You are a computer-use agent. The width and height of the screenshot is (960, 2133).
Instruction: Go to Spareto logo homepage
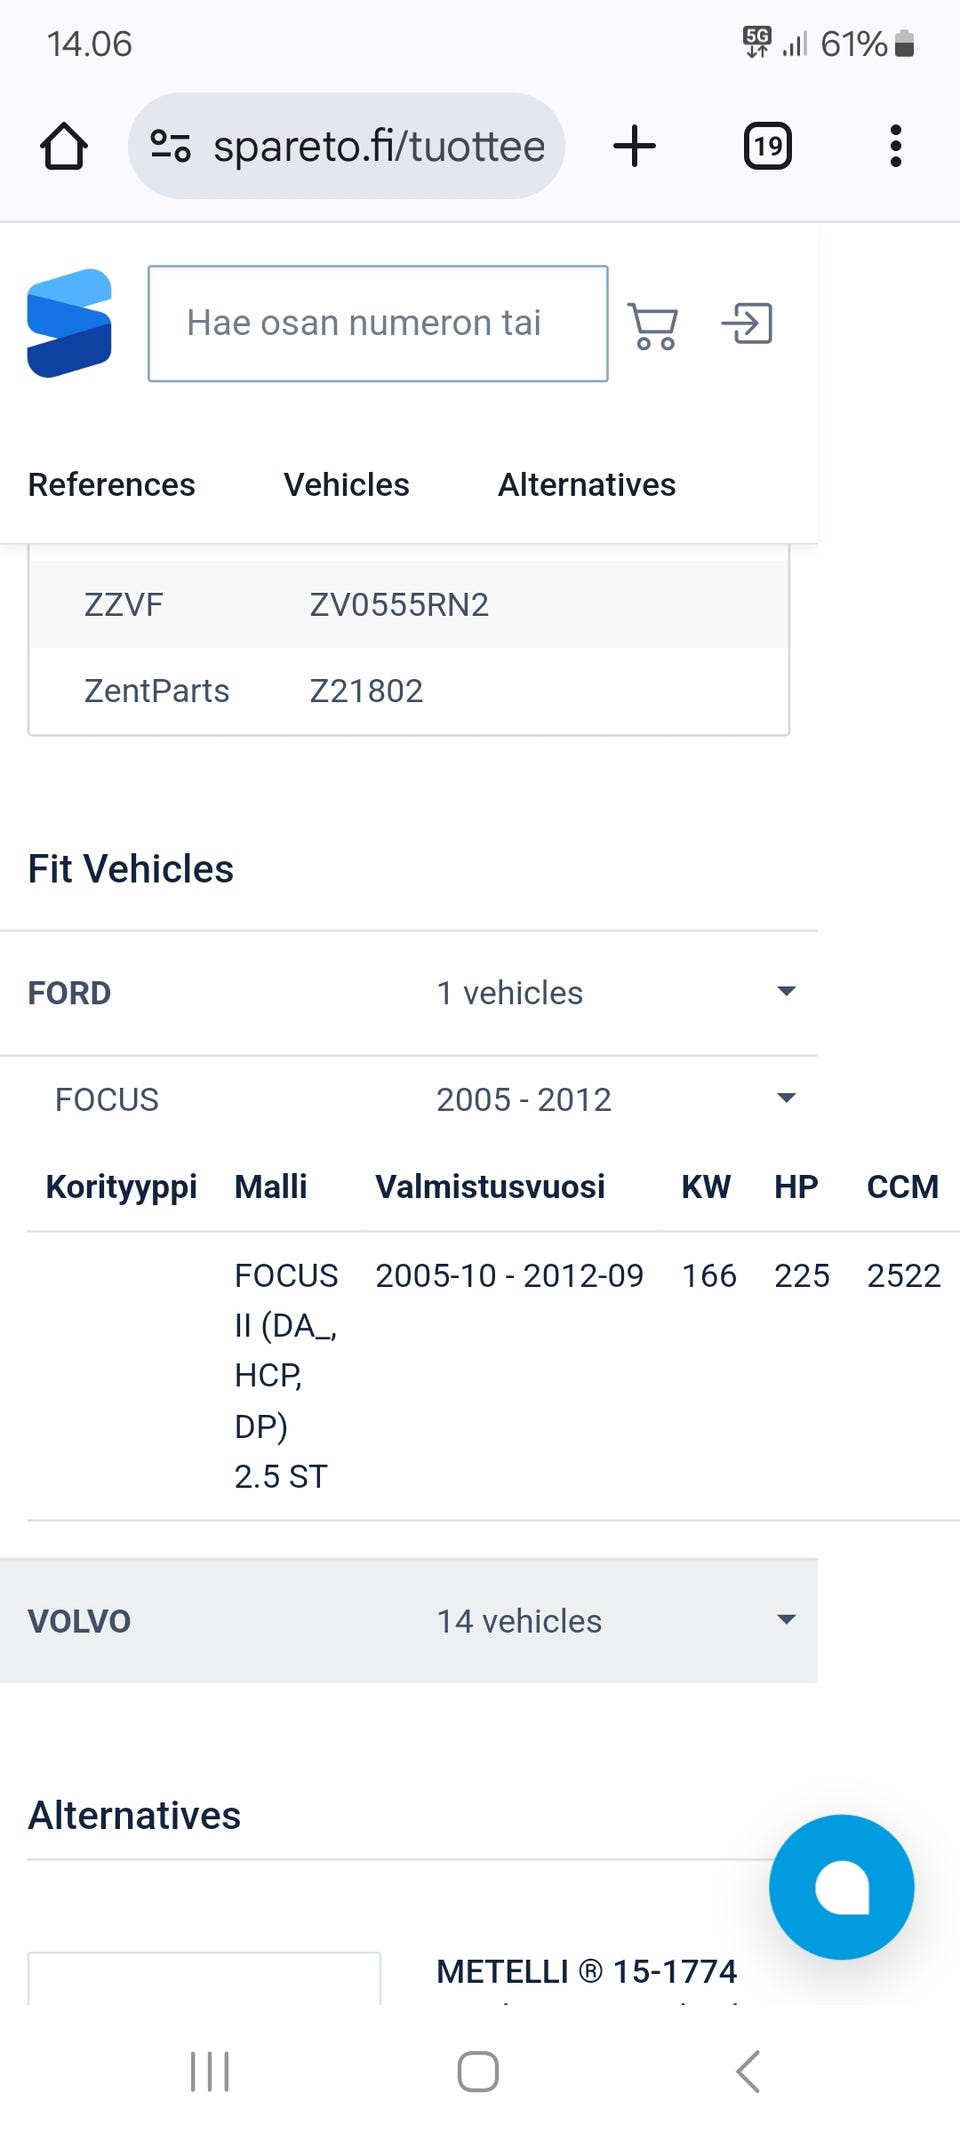tap(69, 323)
